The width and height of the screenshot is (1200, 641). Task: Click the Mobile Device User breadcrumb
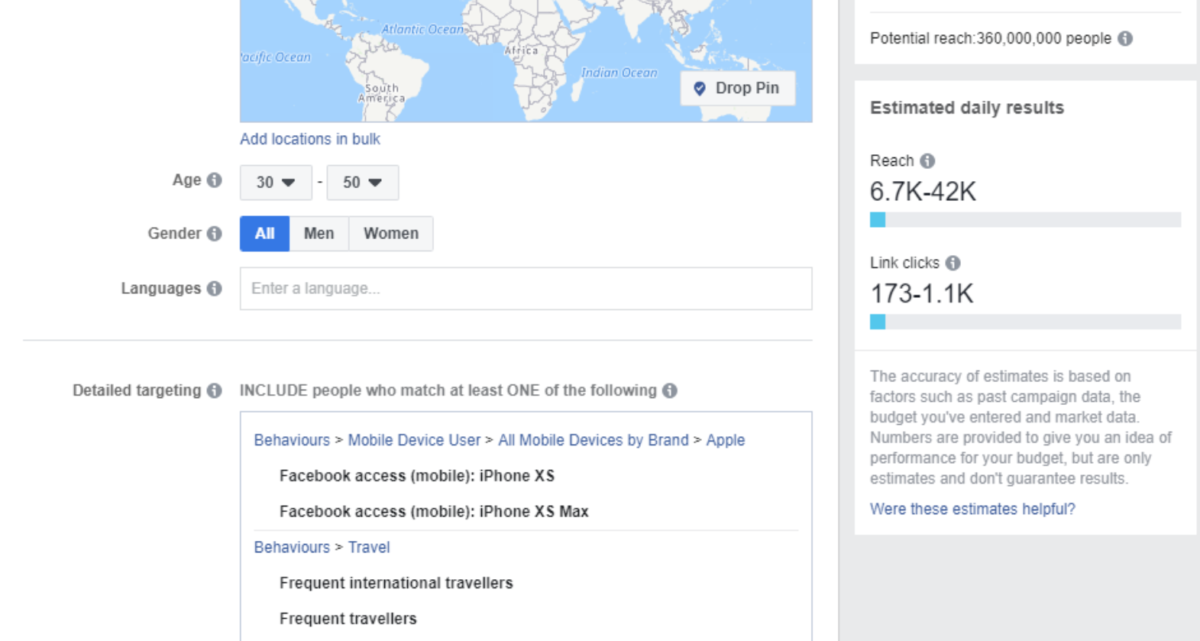point(414,440)
